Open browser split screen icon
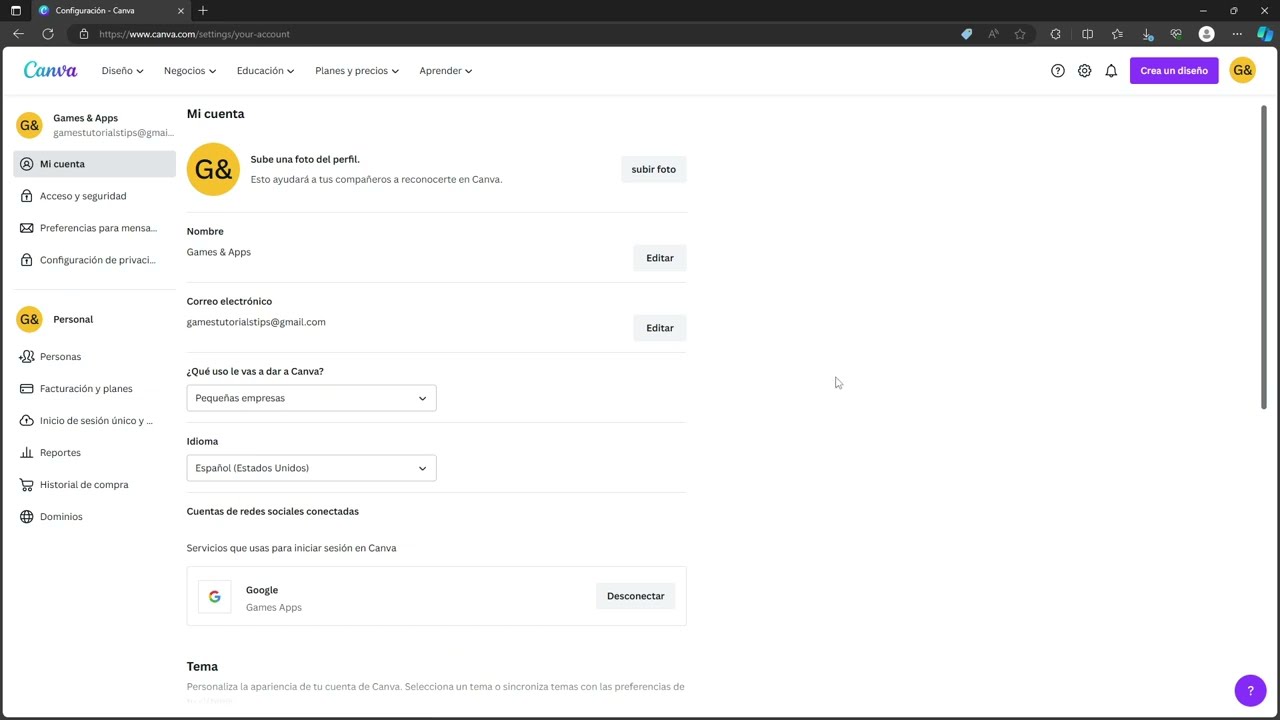The width and height of the screenshot is (1280, 720). pos(1088,34)
